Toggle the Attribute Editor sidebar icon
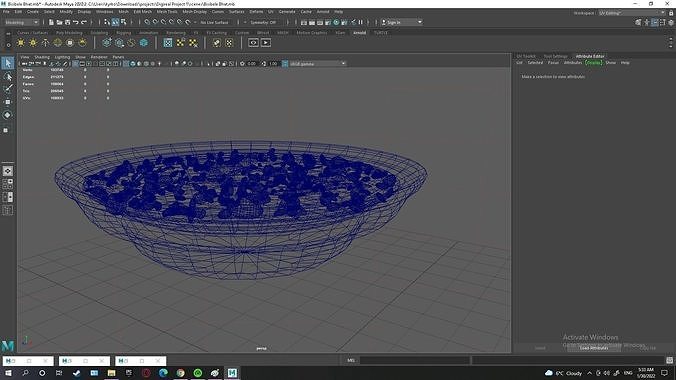676x380 pixels. tap(654, 22)
